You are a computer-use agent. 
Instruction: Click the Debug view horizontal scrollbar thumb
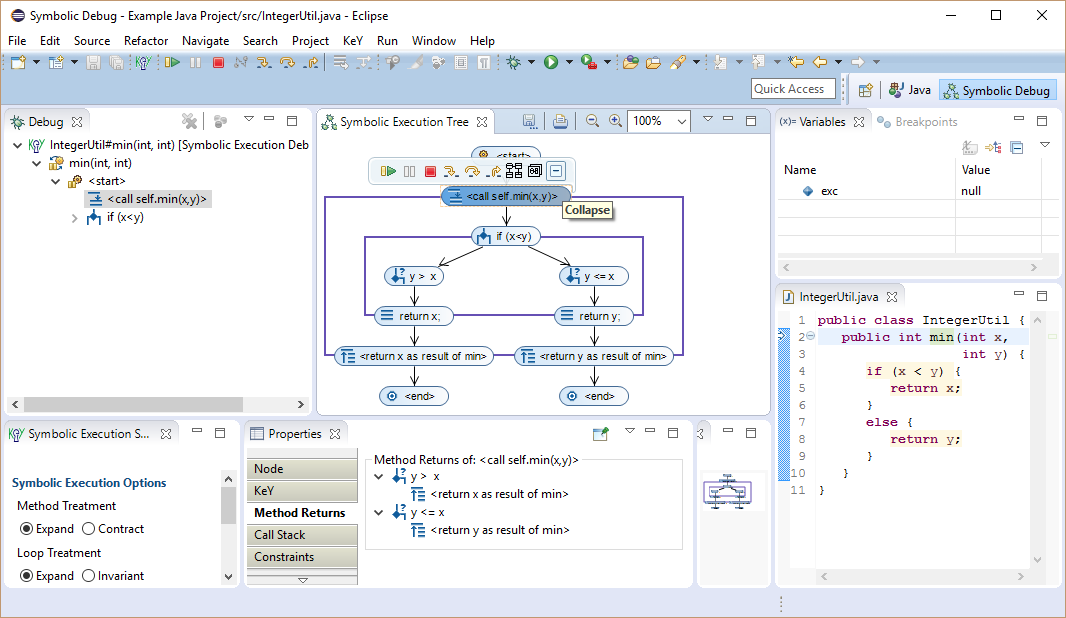click(133, 405)
